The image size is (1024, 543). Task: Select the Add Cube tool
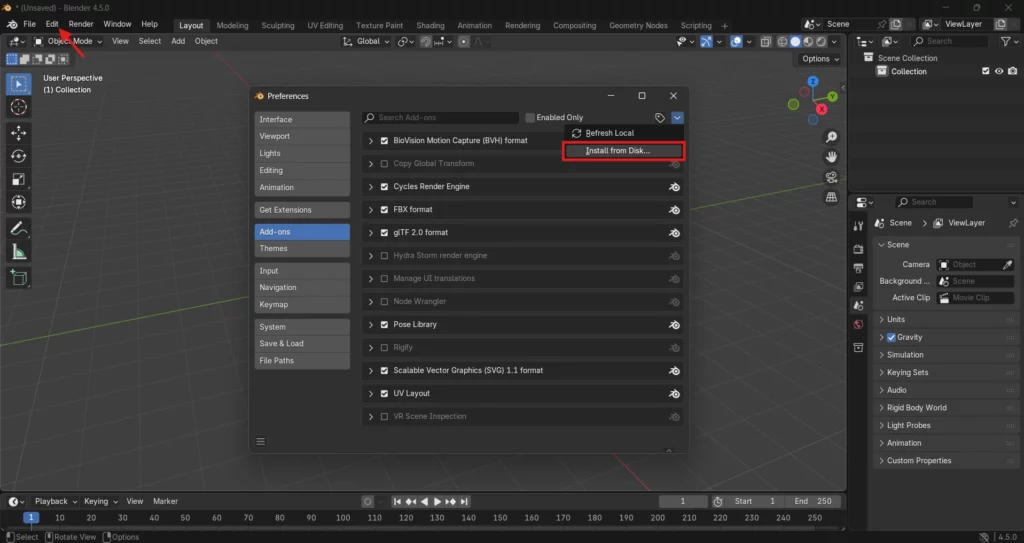(18, 278)
